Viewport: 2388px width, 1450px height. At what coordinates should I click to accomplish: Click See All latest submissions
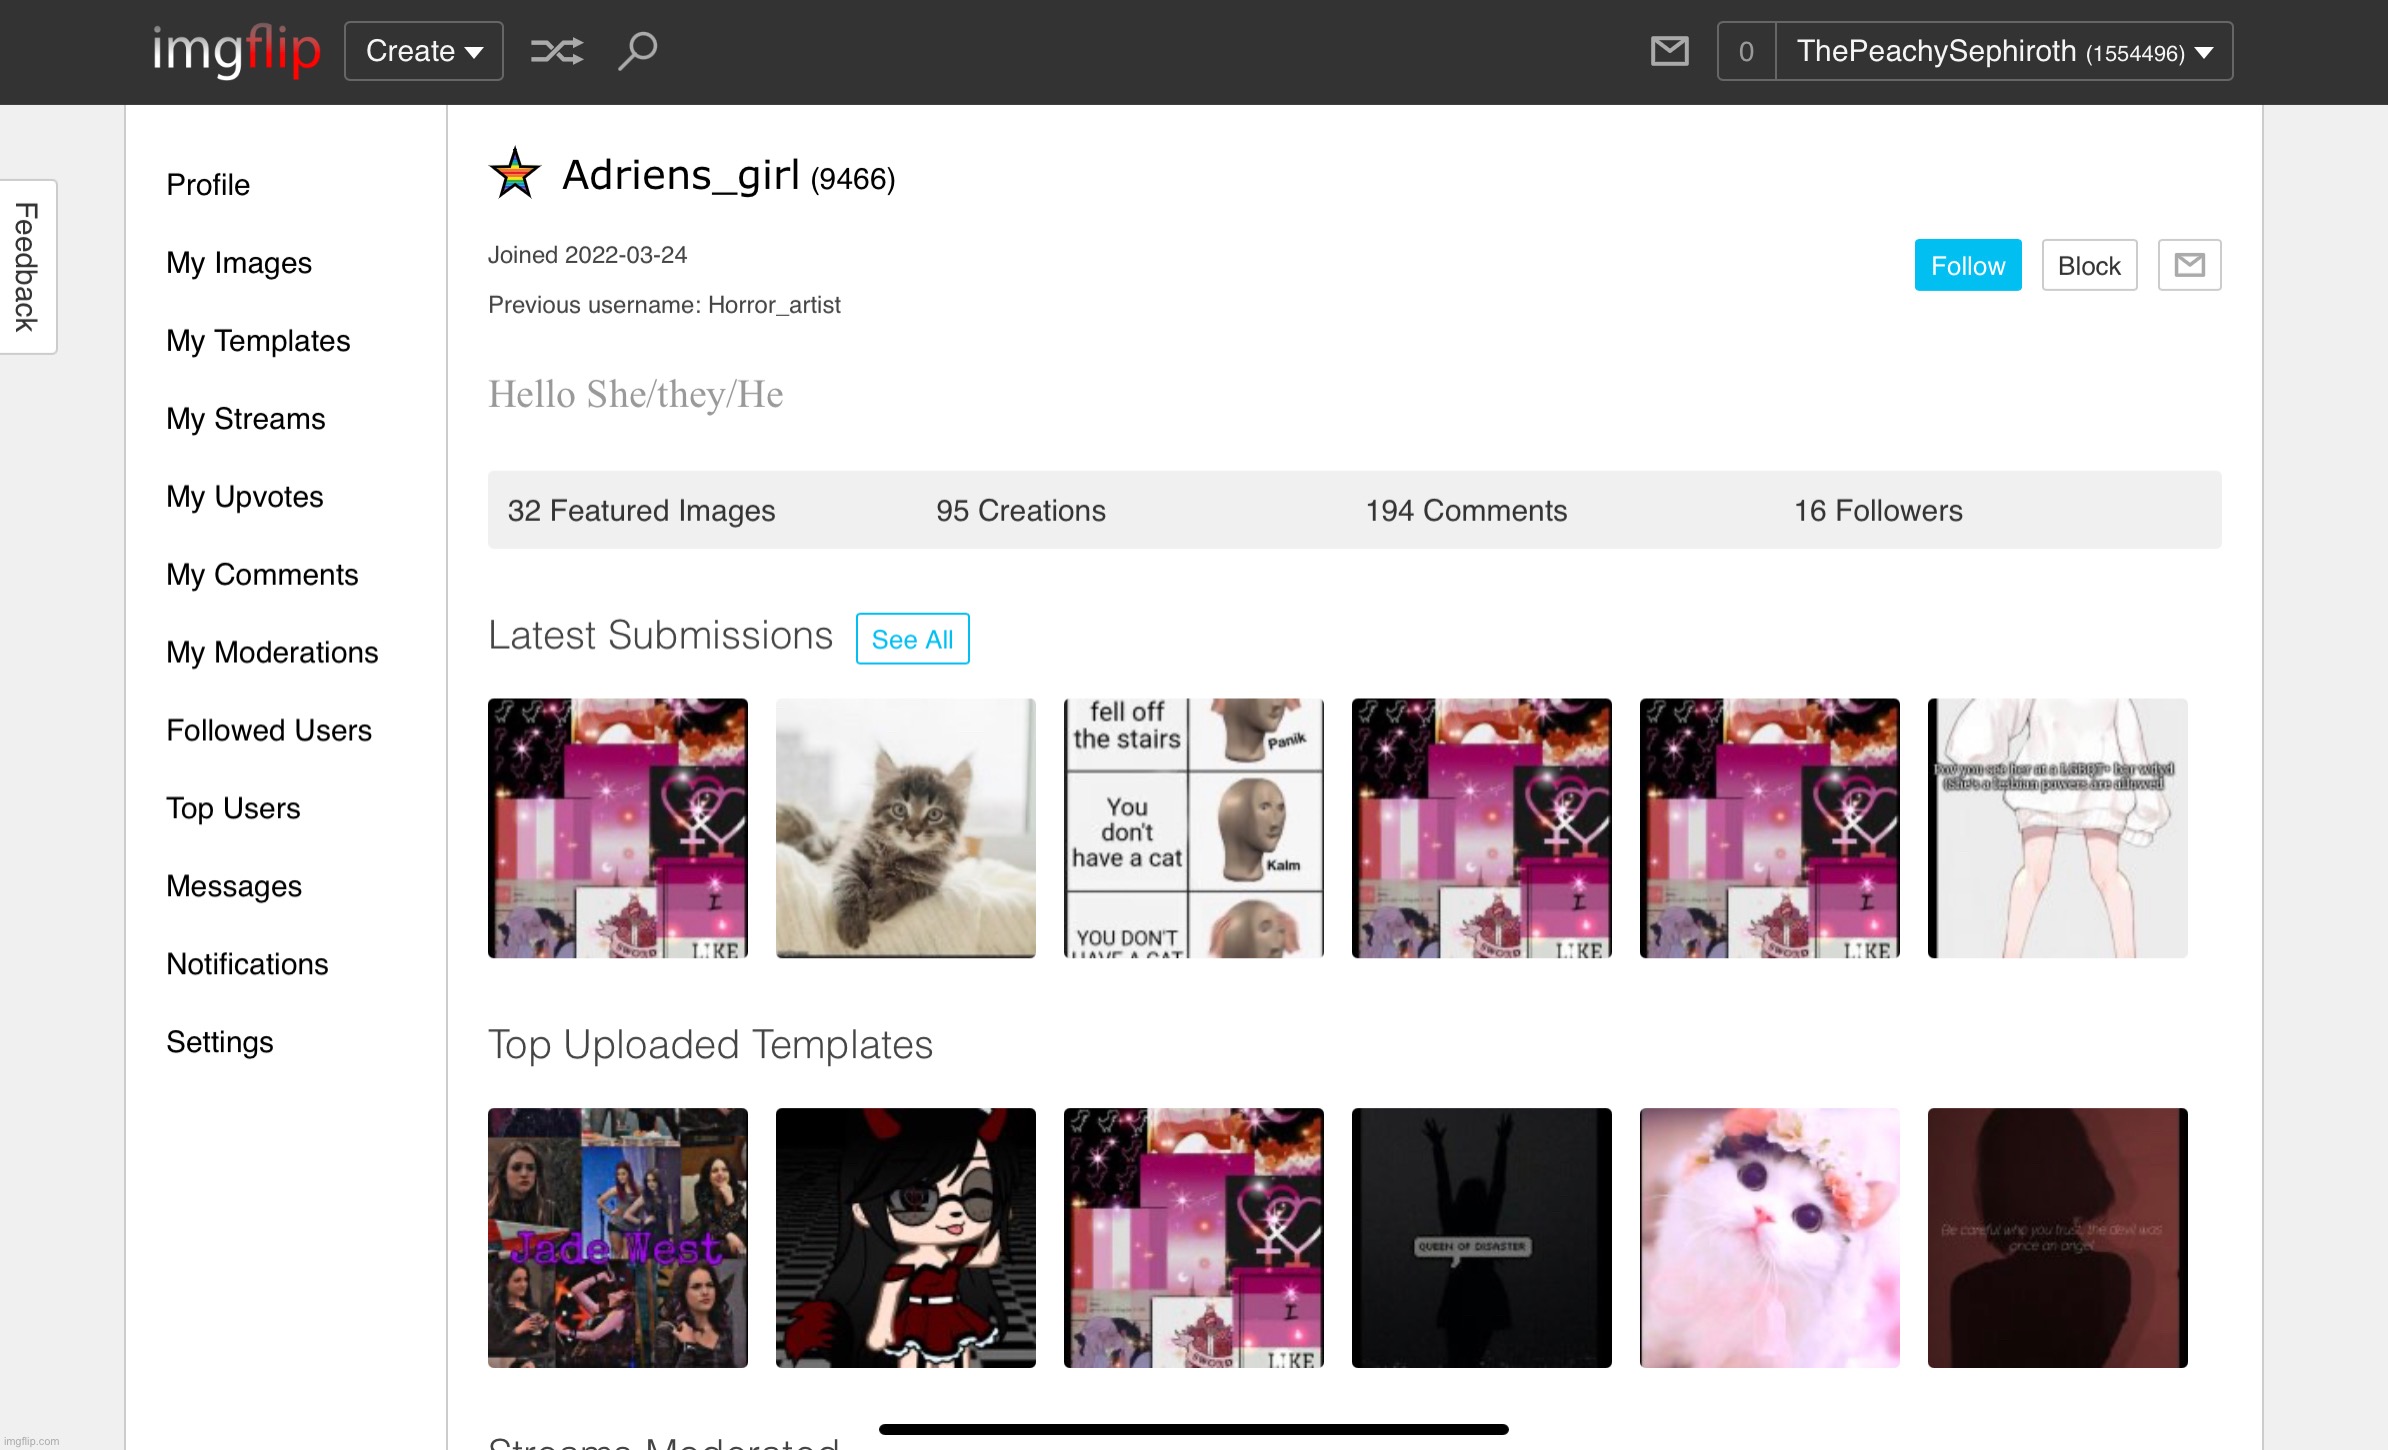tap(912, 639)
